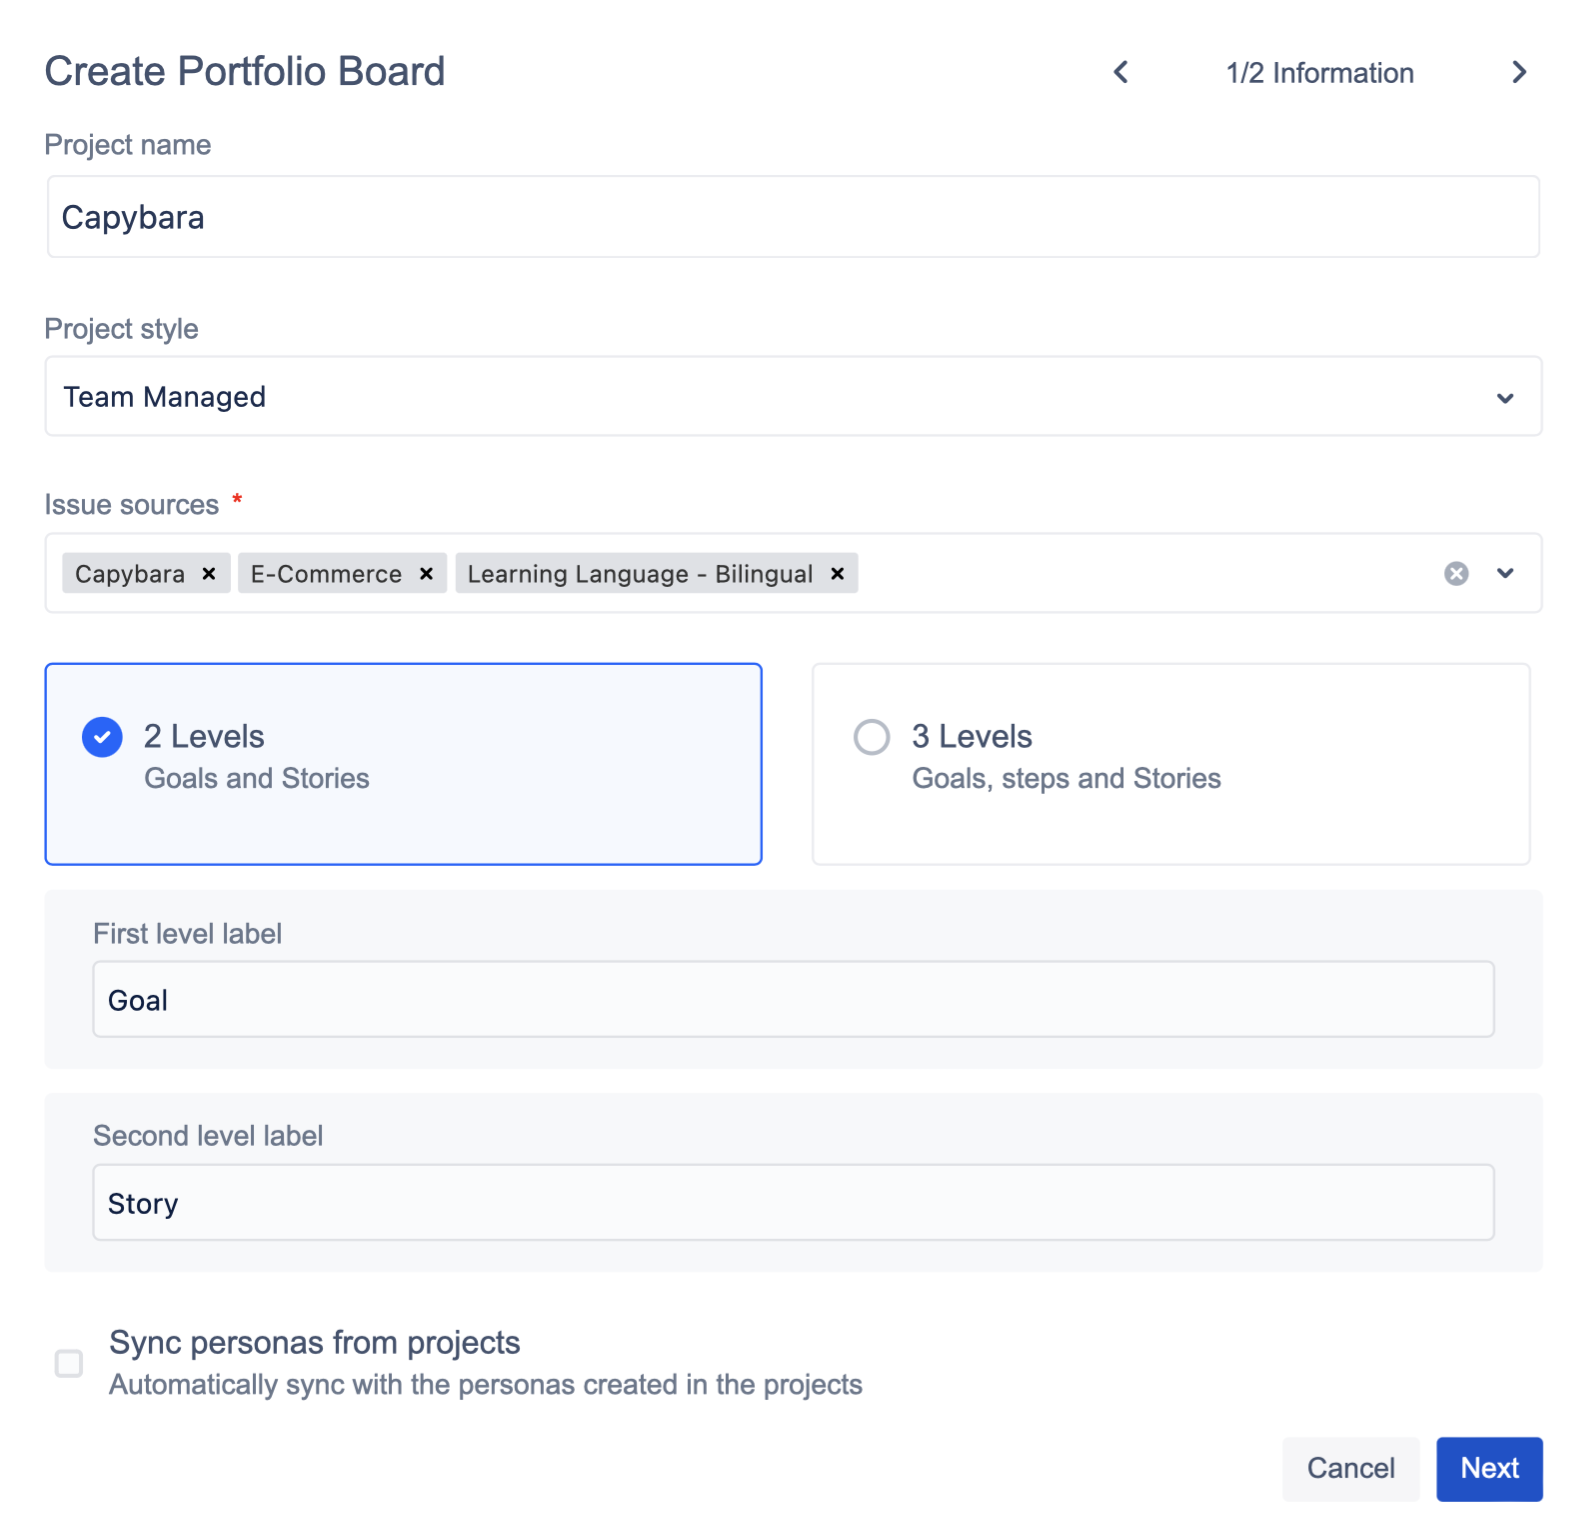Expand the Issue sources dropdown arrow
The image size is (1588, 1532).
(x=1505, y=573)
